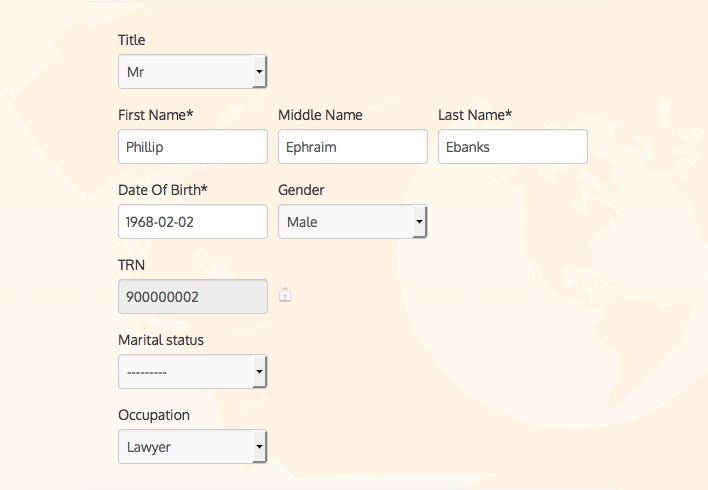This screenshot has width=708, height=490.
Task: Expand the Gender dropdown set to Male
Action: tap(352, 222)
